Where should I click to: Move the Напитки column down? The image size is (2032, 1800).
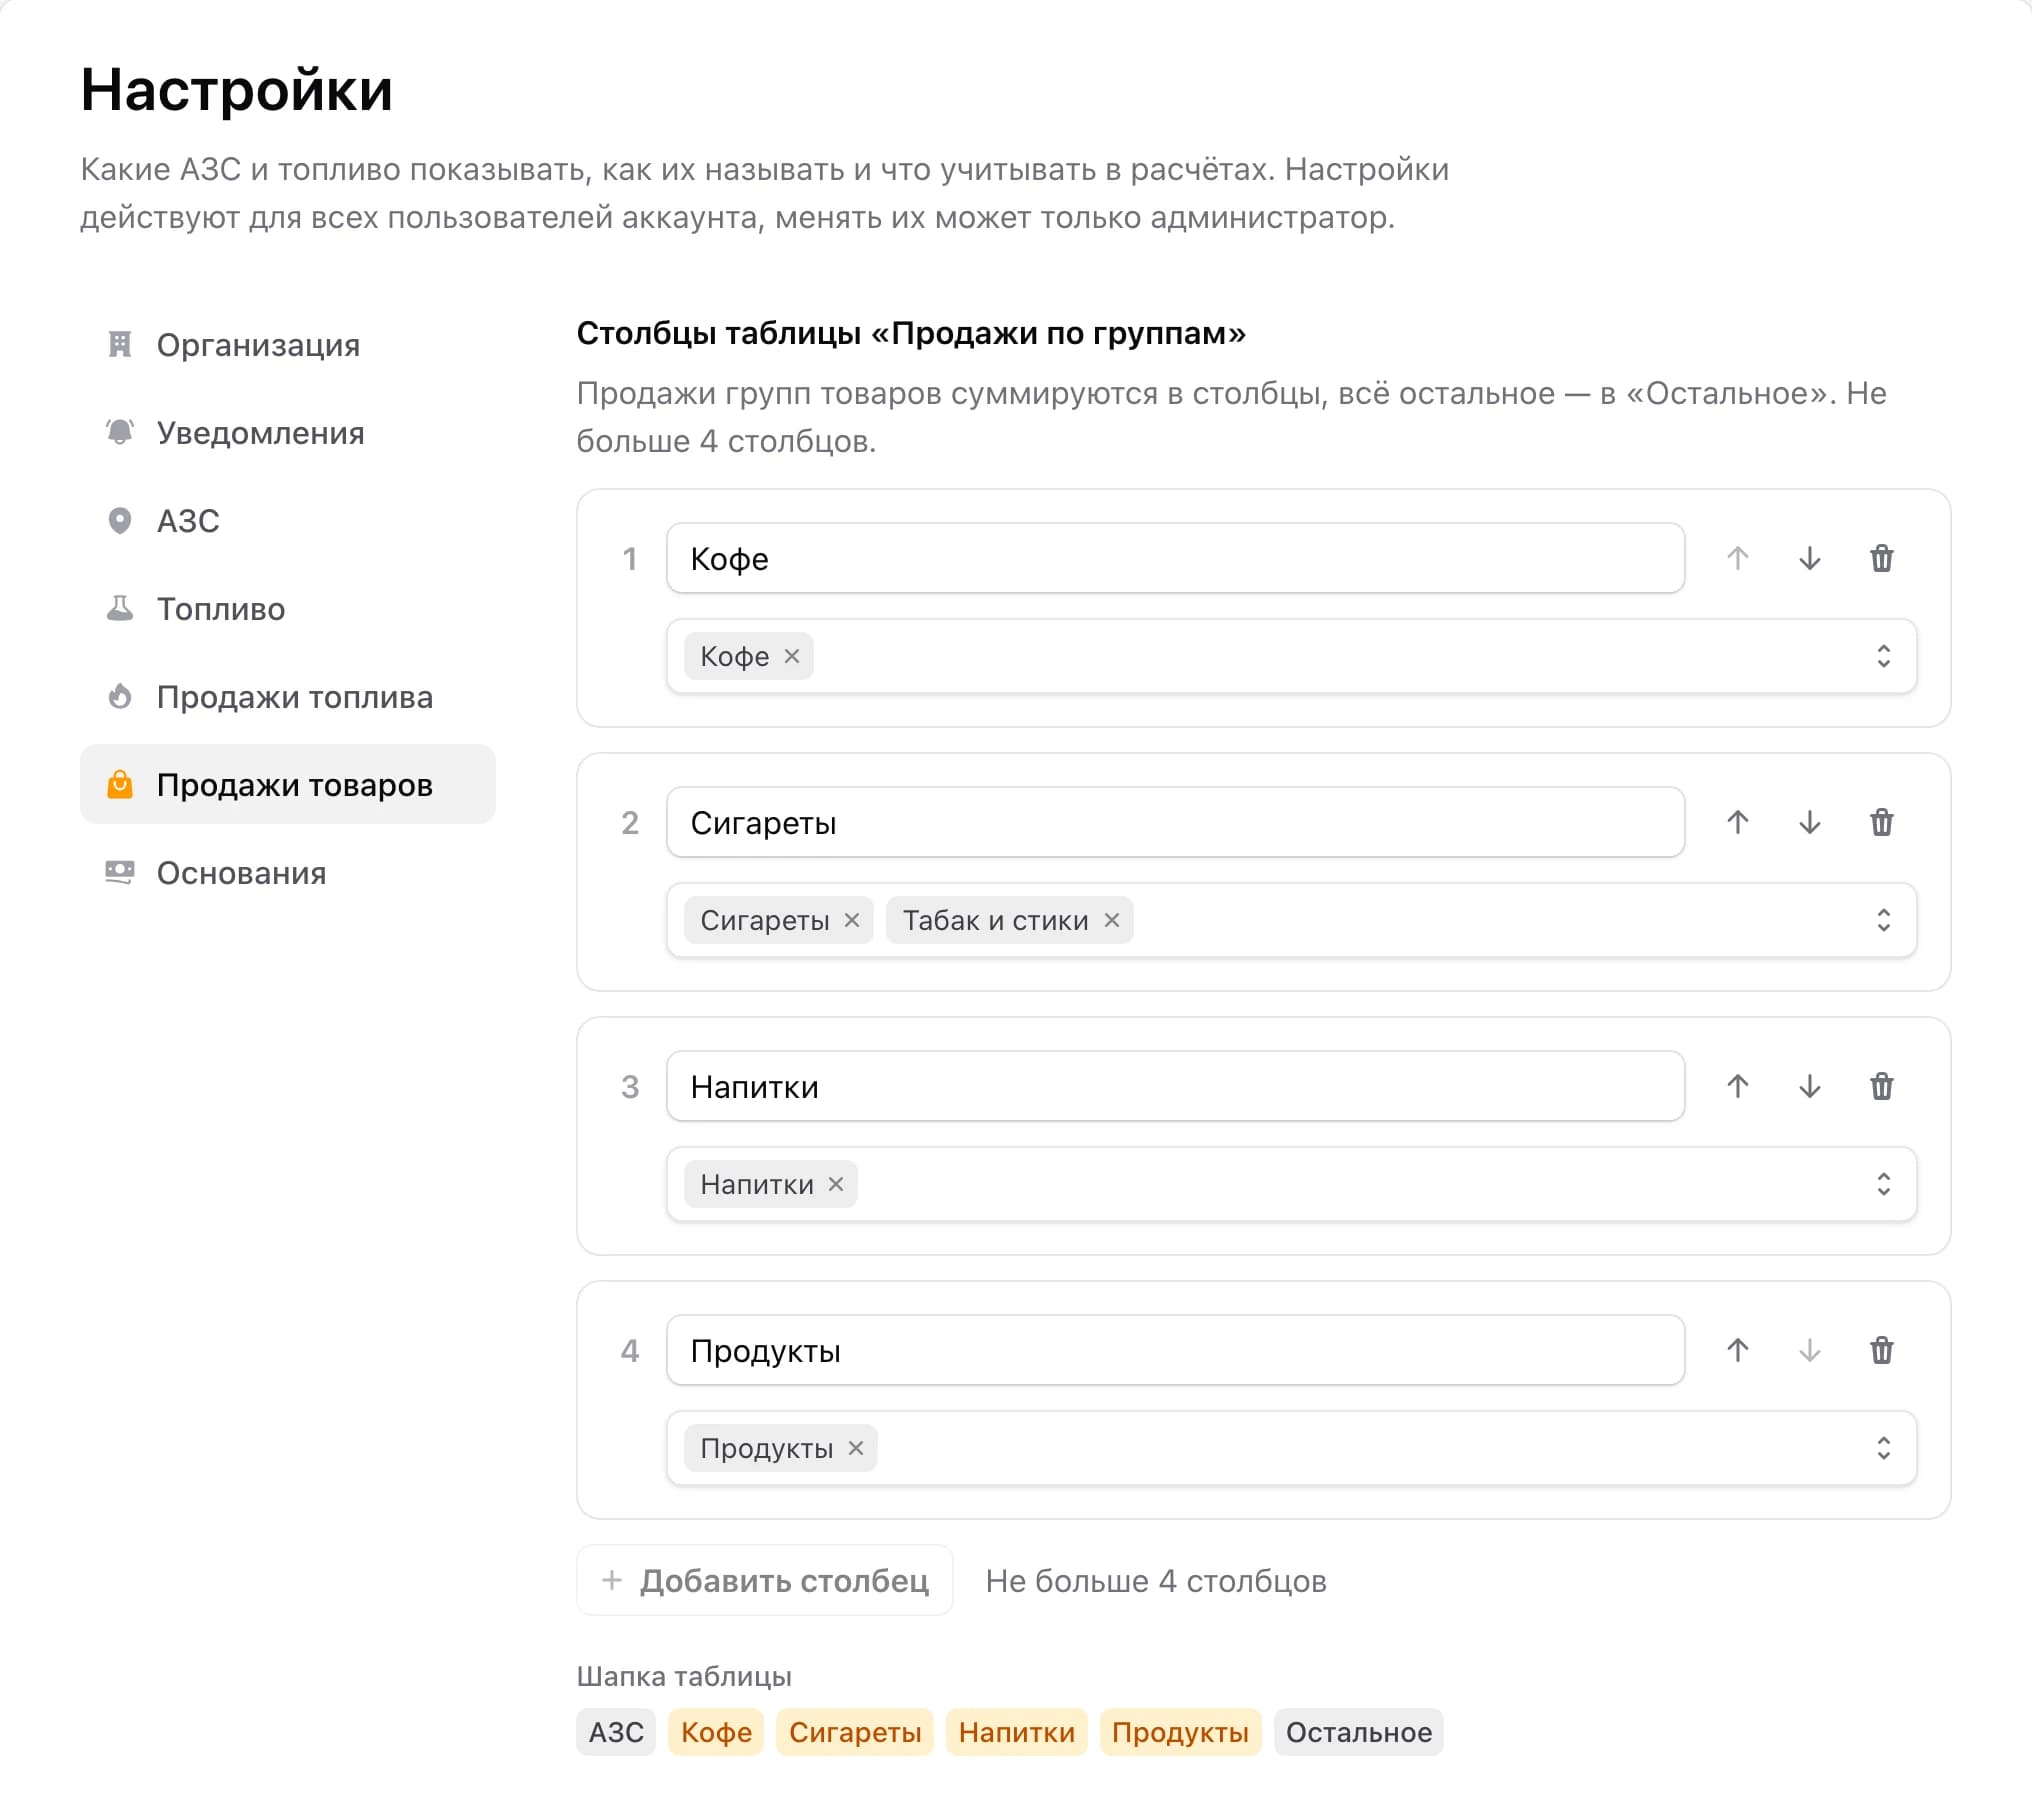(x=1809, y=1086)
